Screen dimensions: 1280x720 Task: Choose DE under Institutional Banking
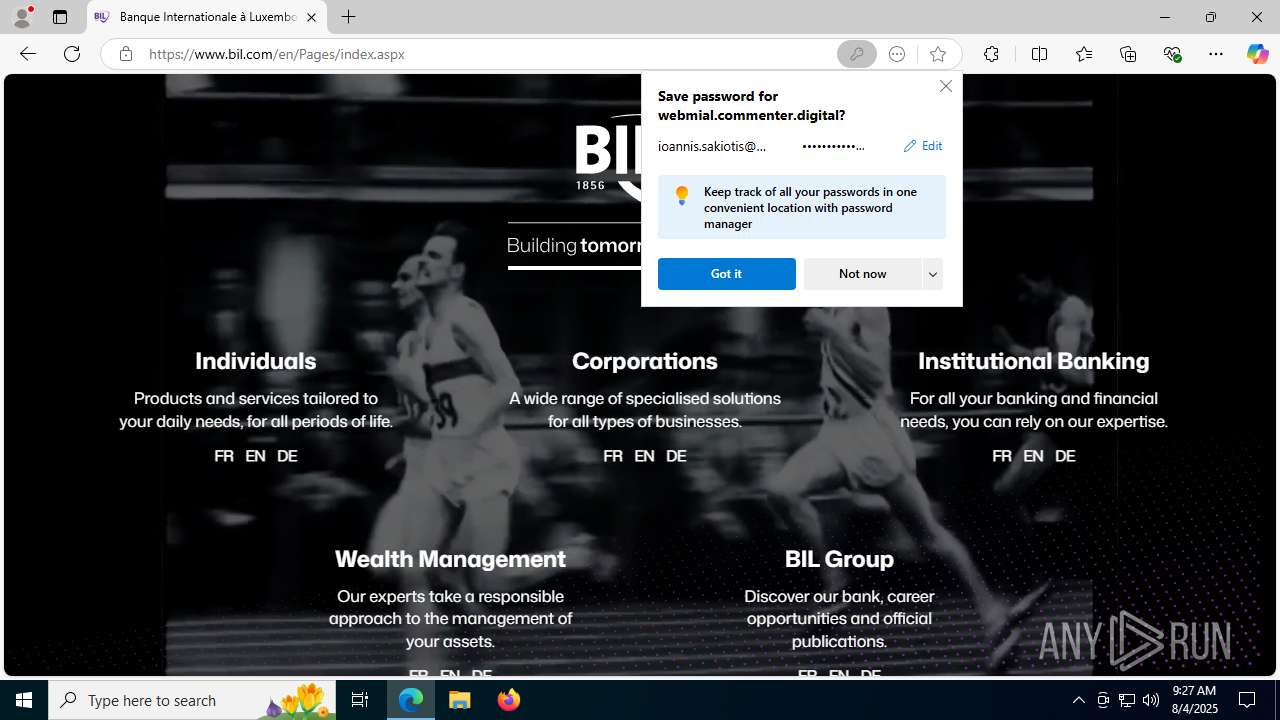pos(1065,456)
